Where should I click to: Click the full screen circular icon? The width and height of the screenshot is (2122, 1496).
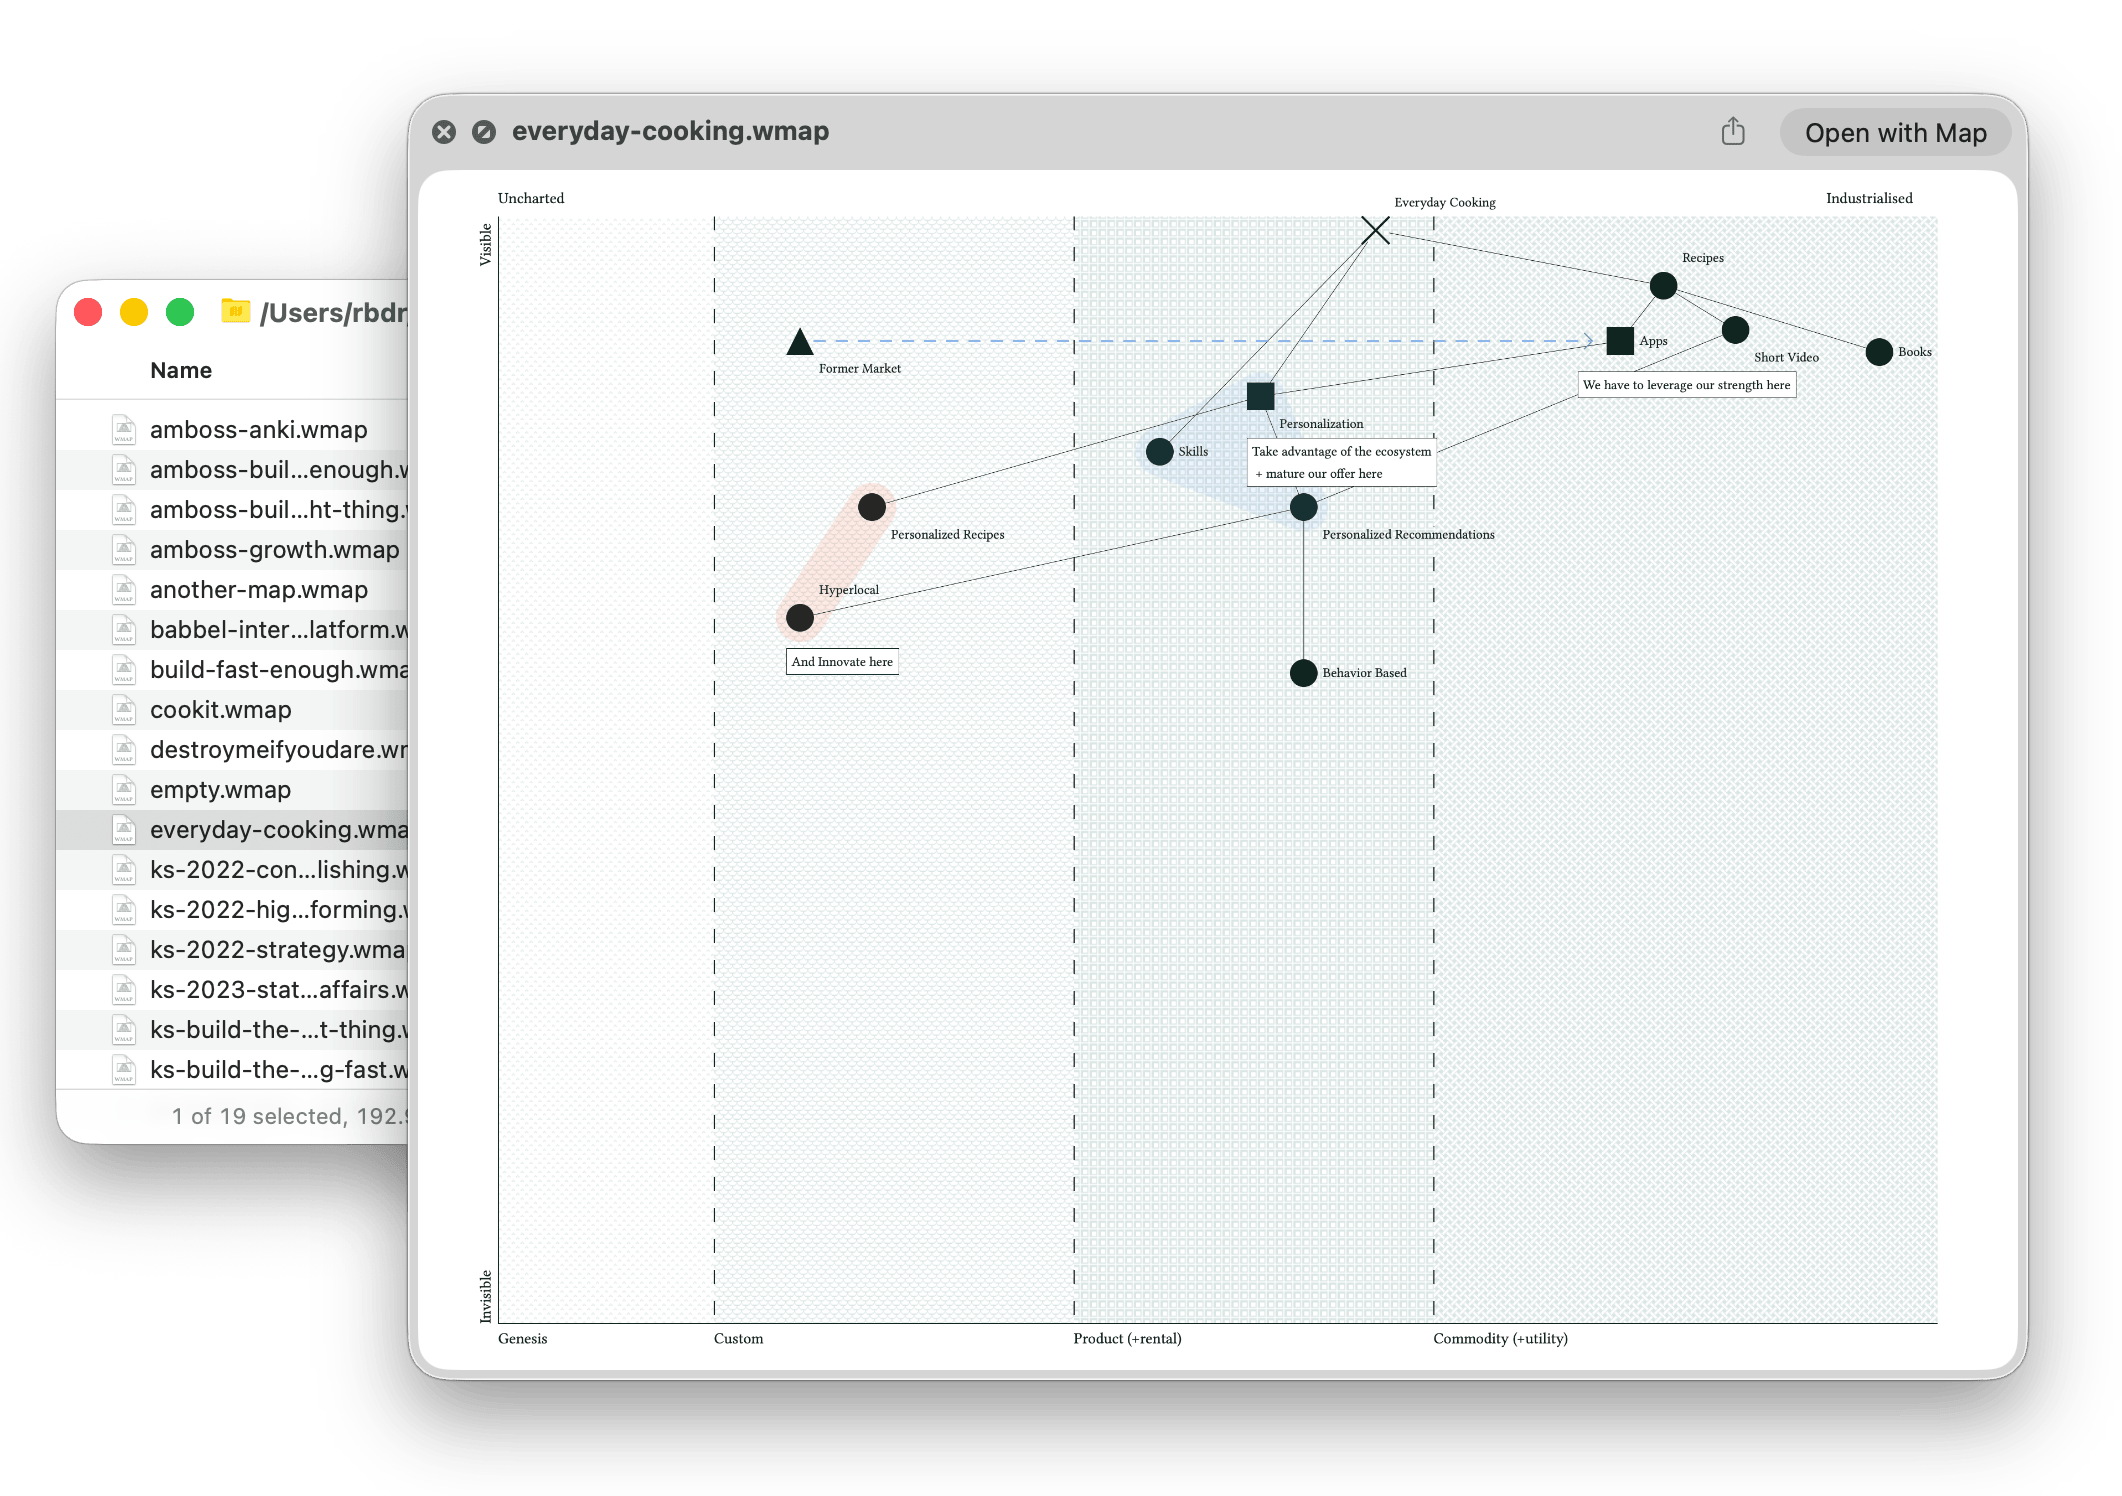point(484,132)
